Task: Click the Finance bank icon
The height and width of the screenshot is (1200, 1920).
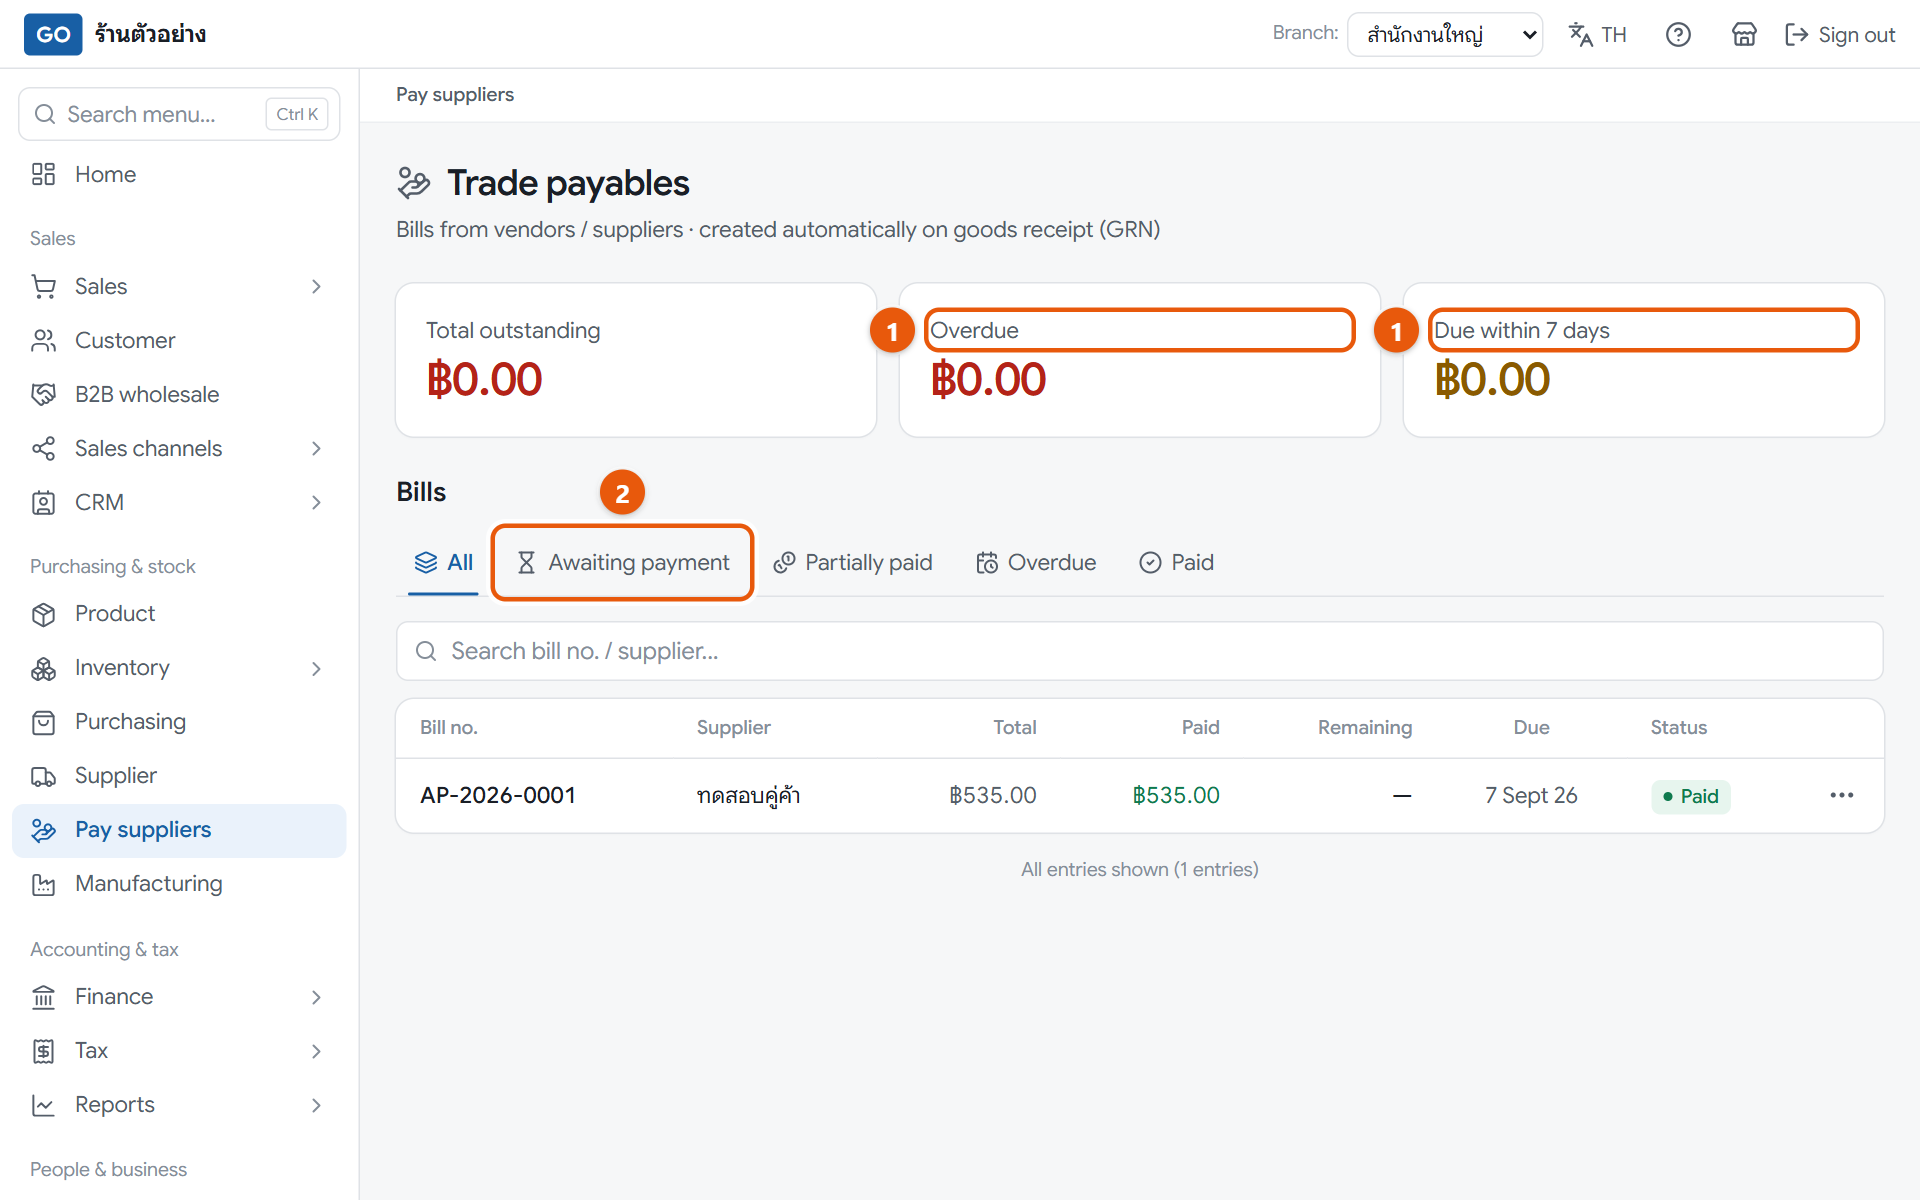Action: pos(43,997)
